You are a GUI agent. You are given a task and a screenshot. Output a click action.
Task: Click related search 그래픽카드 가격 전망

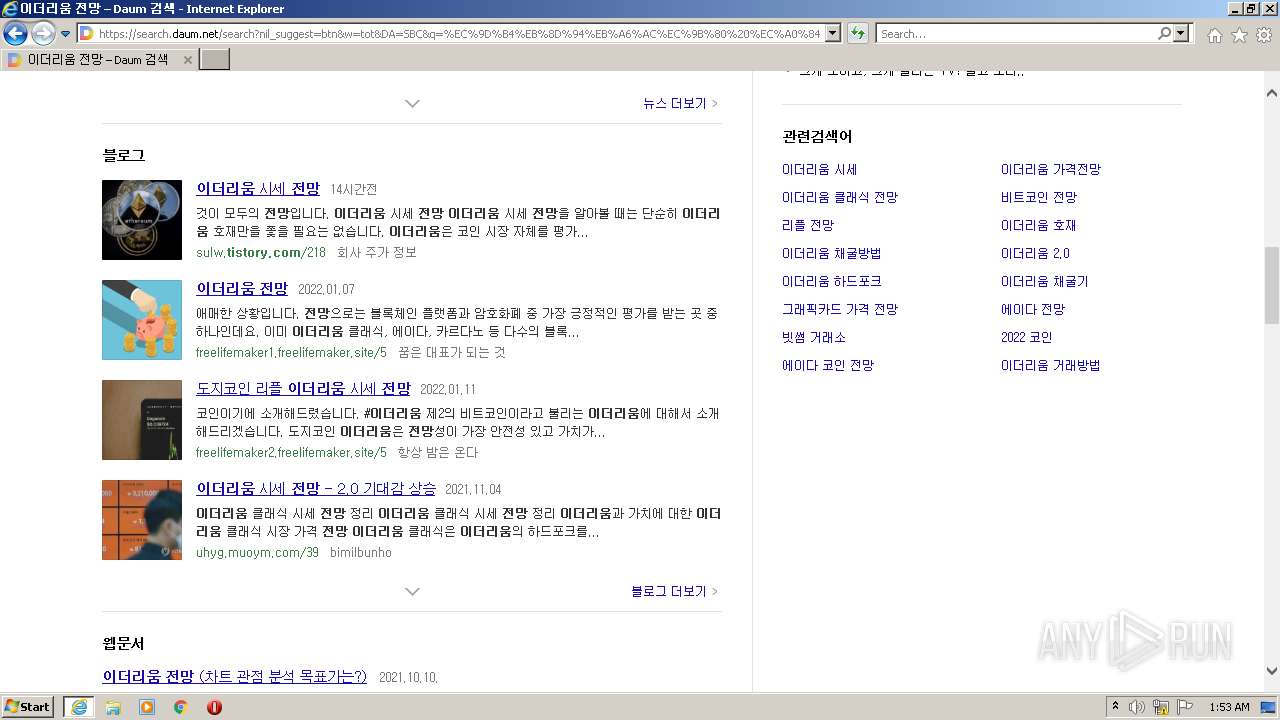[x=840, y=310]
